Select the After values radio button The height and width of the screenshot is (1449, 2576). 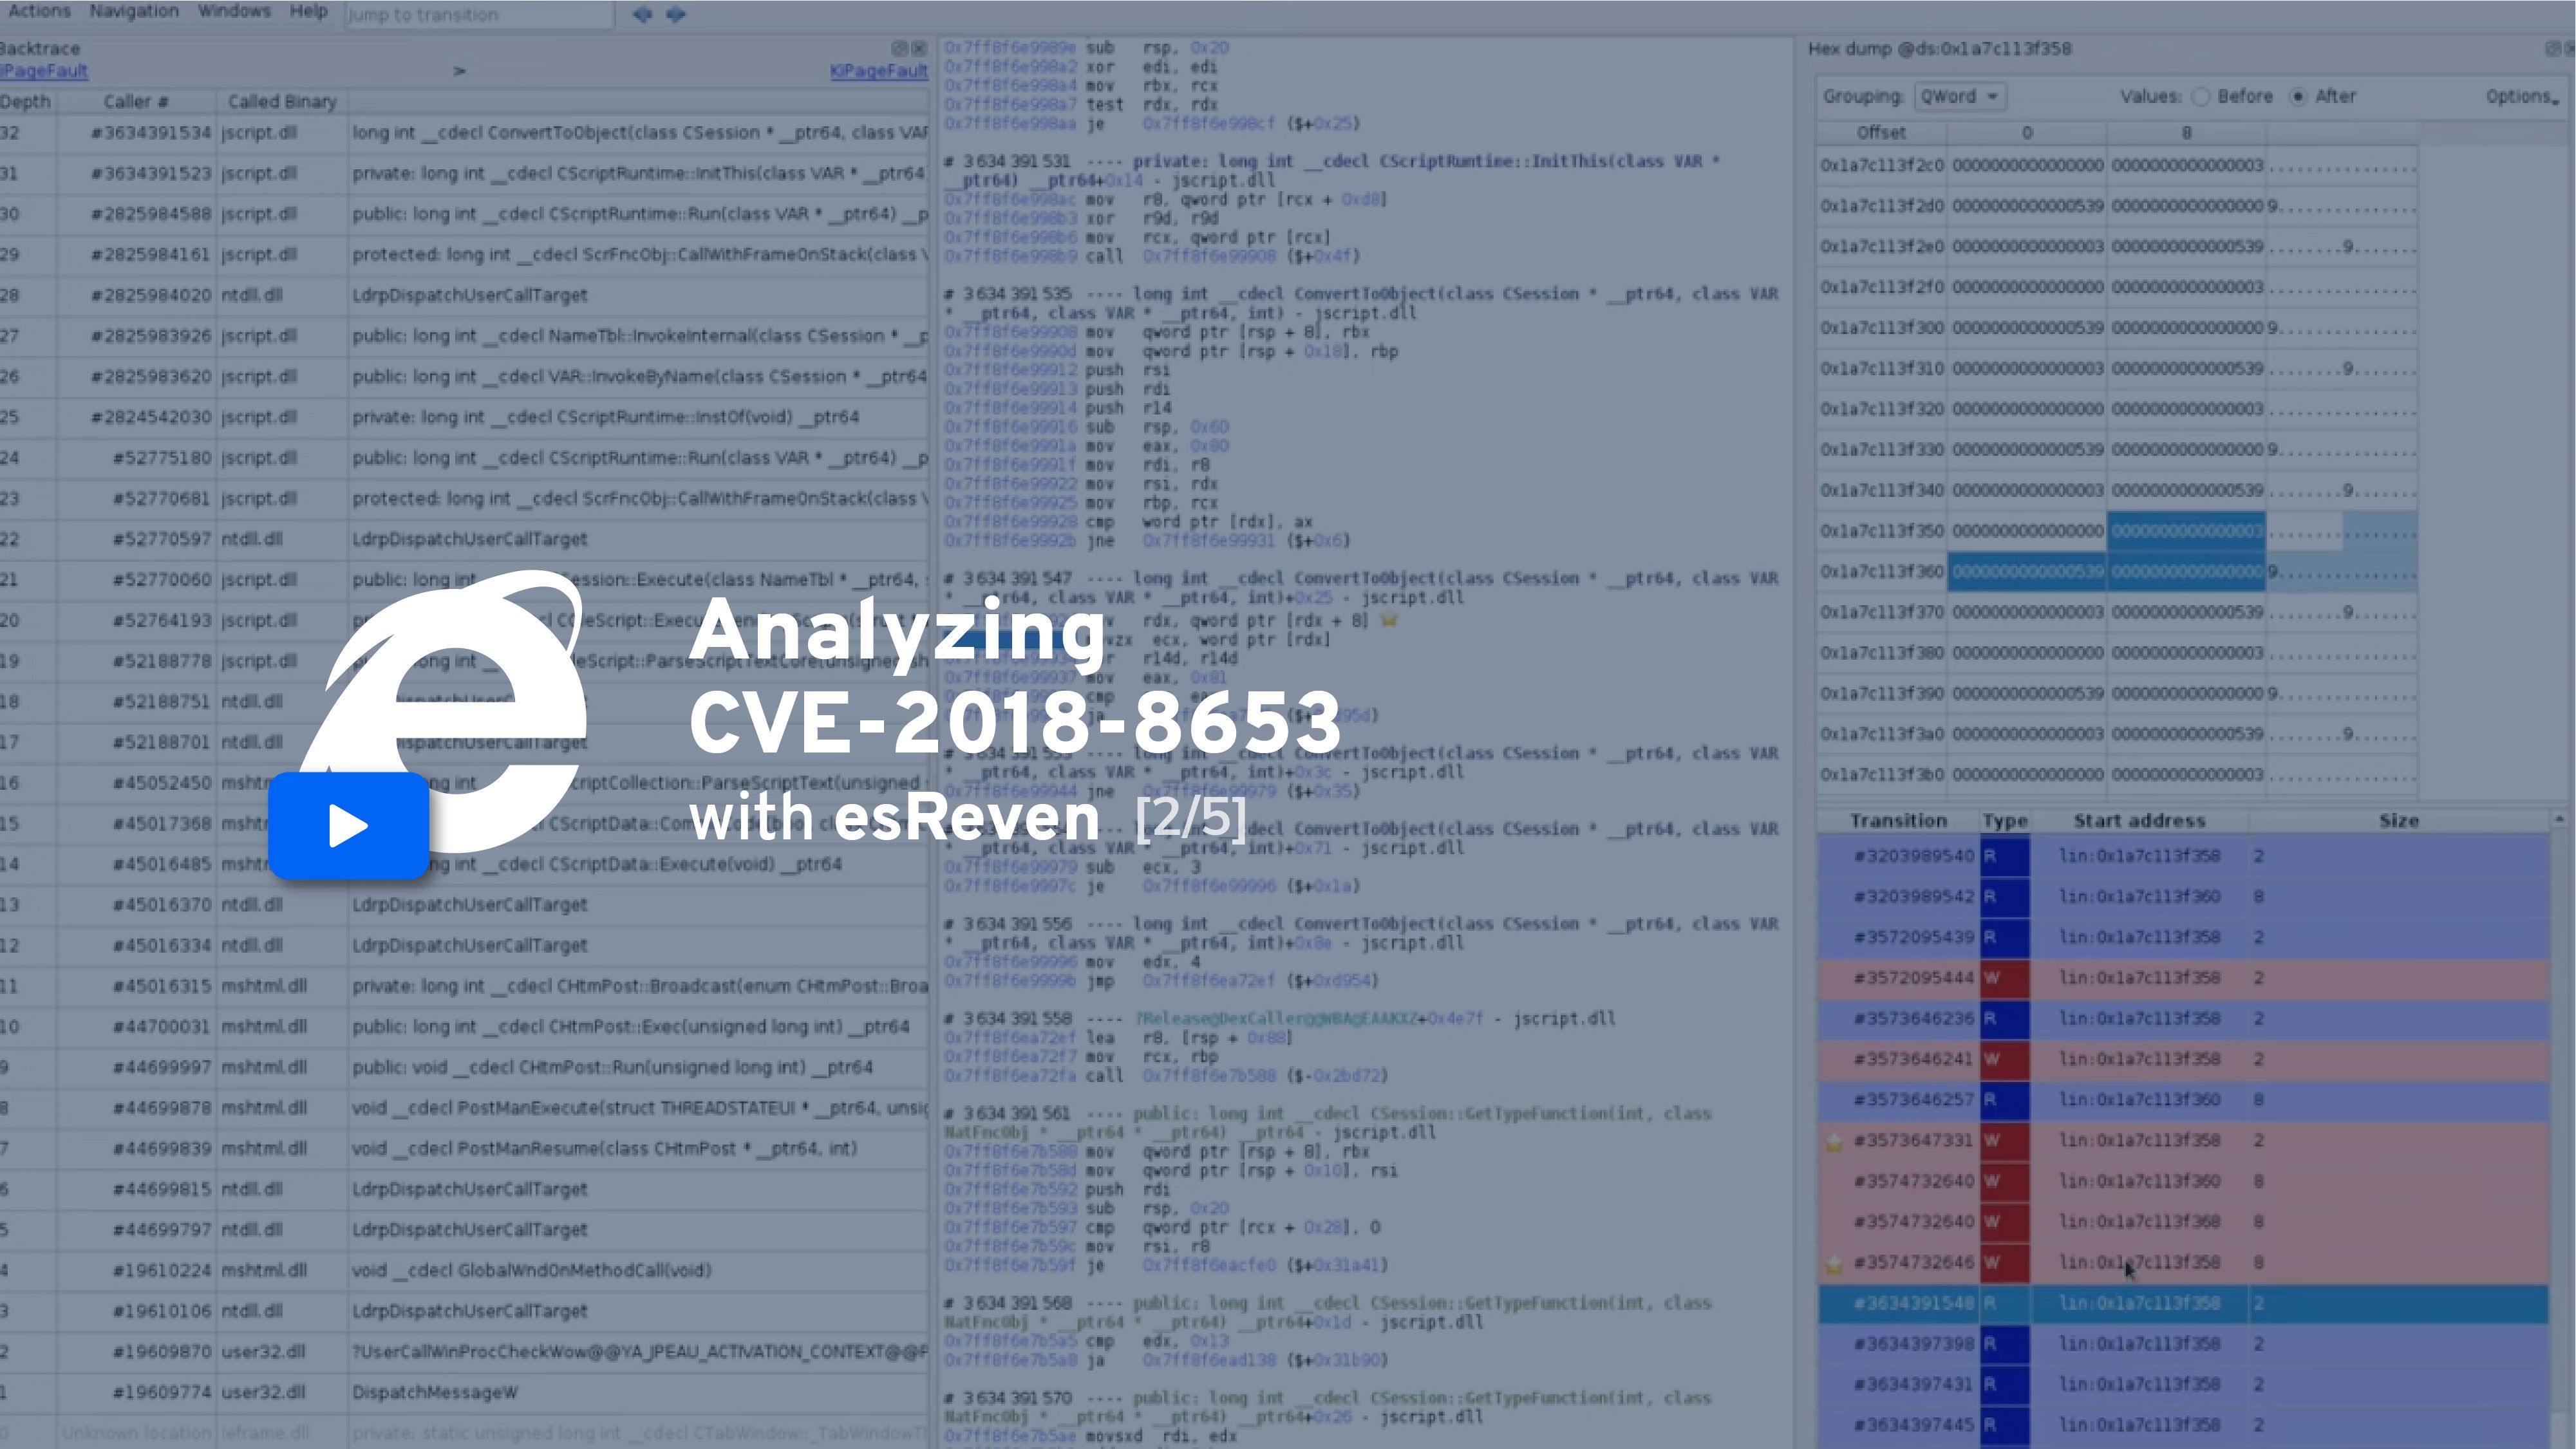pyautogui.click(x=2298, y=97)
